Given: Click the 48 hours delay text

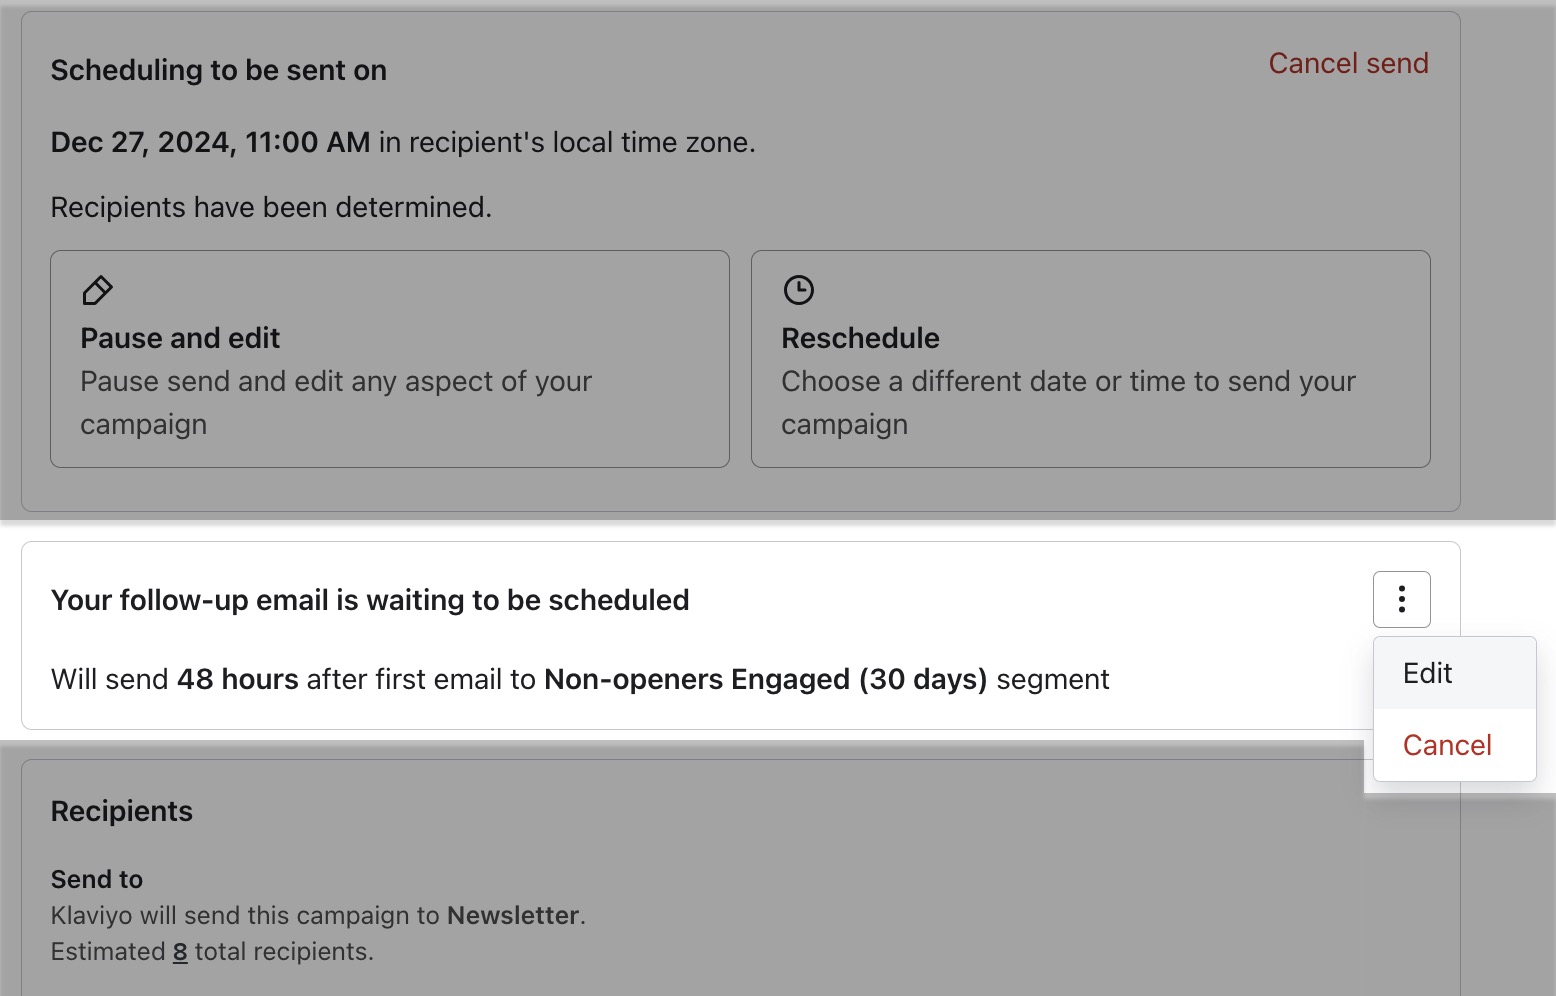Looking at the screenshot, I should coord(237,679).
